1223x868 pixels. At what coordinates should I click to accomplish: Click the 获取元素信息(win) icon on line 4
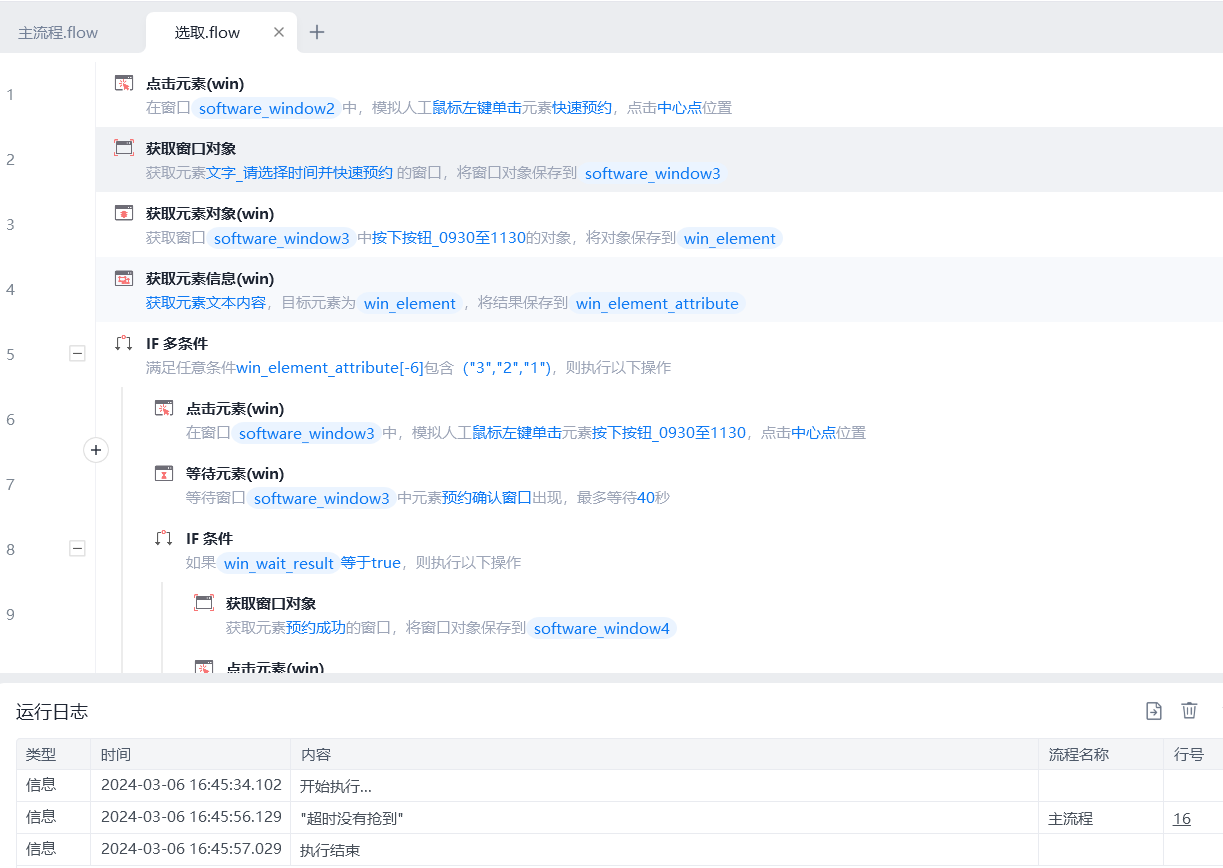pos(124,278)
